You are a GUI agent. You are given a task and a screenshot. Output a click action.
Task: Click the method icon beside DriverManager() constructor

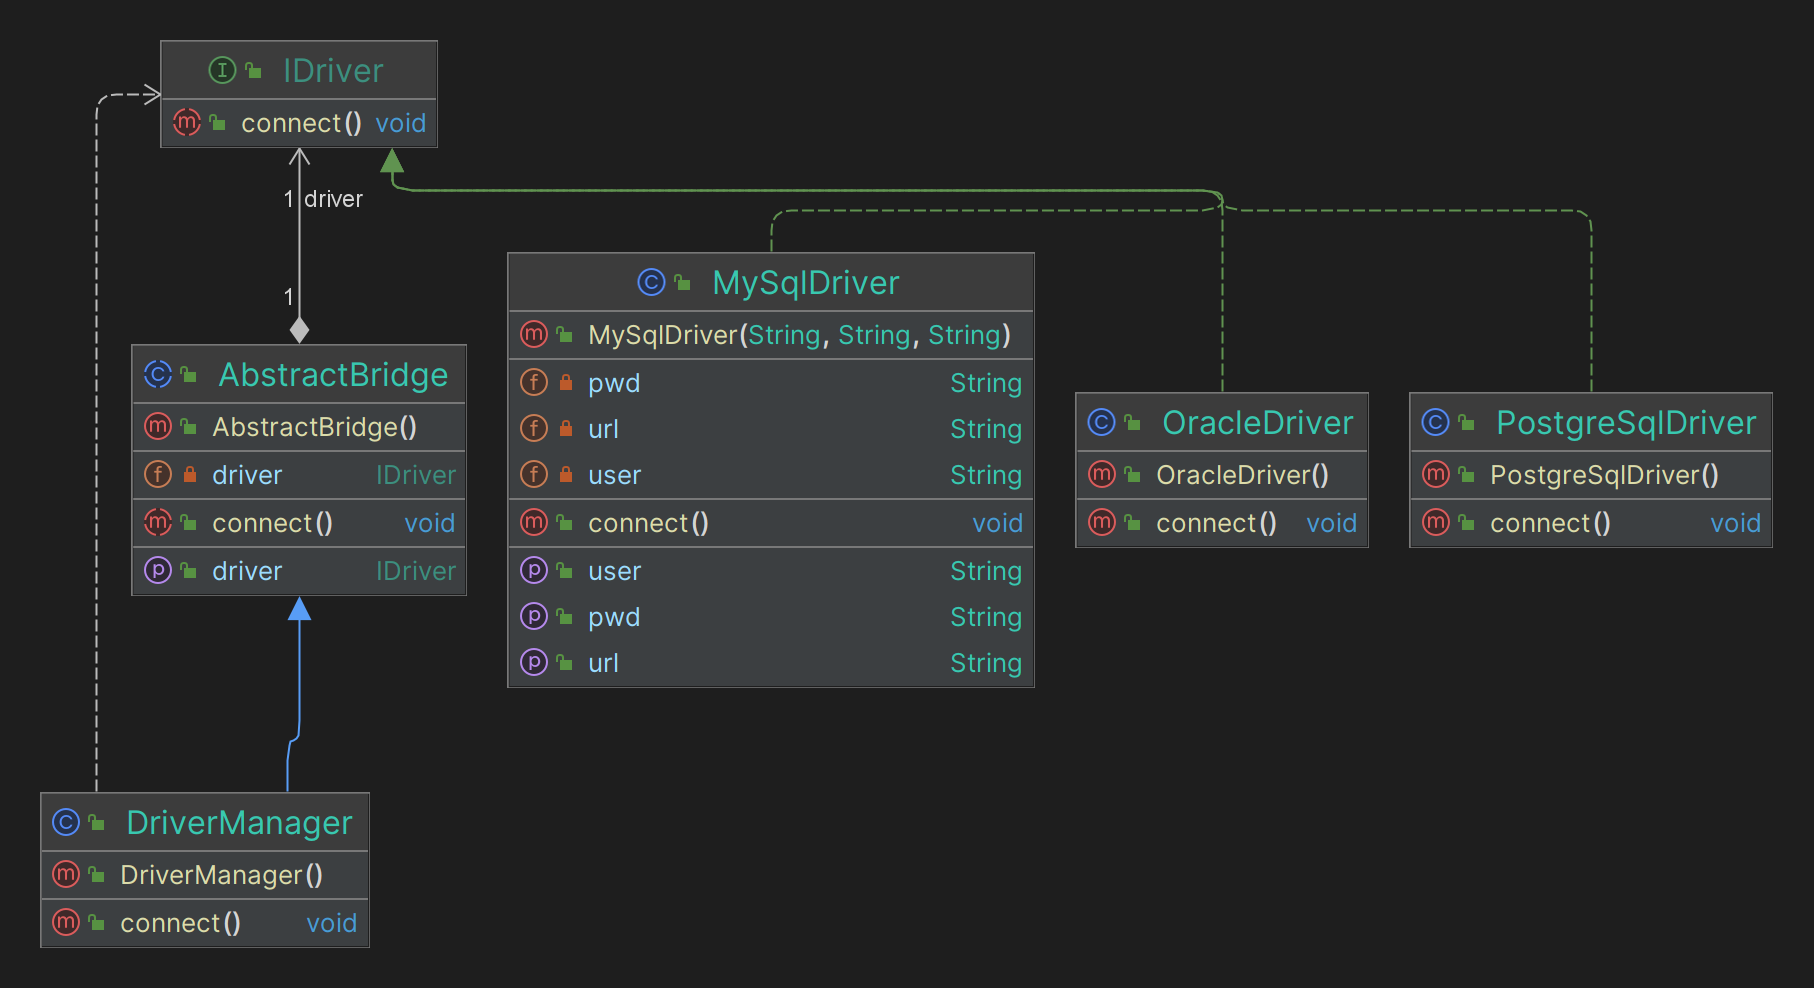tap(66, 875)
